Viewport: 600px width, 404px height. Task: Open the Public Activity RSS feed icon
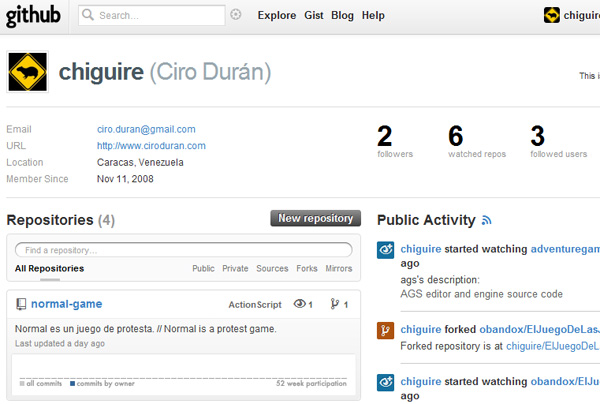[486, 220]
